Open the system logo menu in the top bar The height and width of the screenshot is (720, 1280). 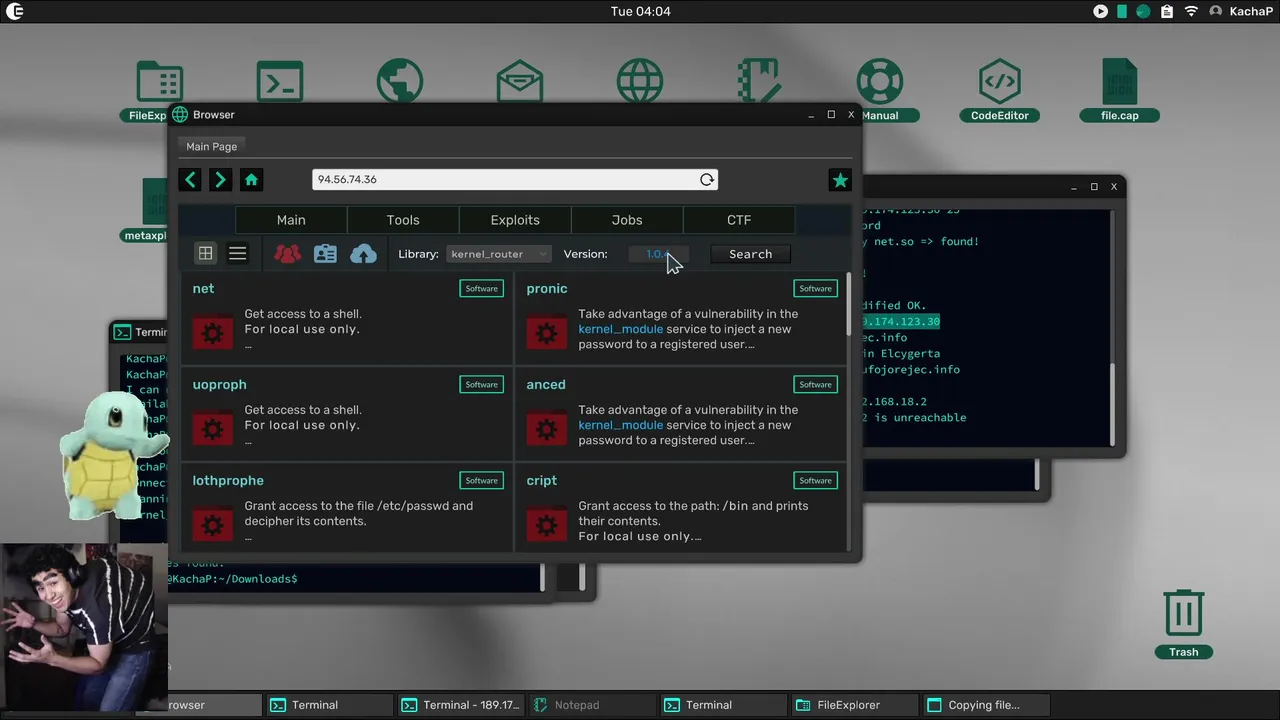[x=14, y=11]
